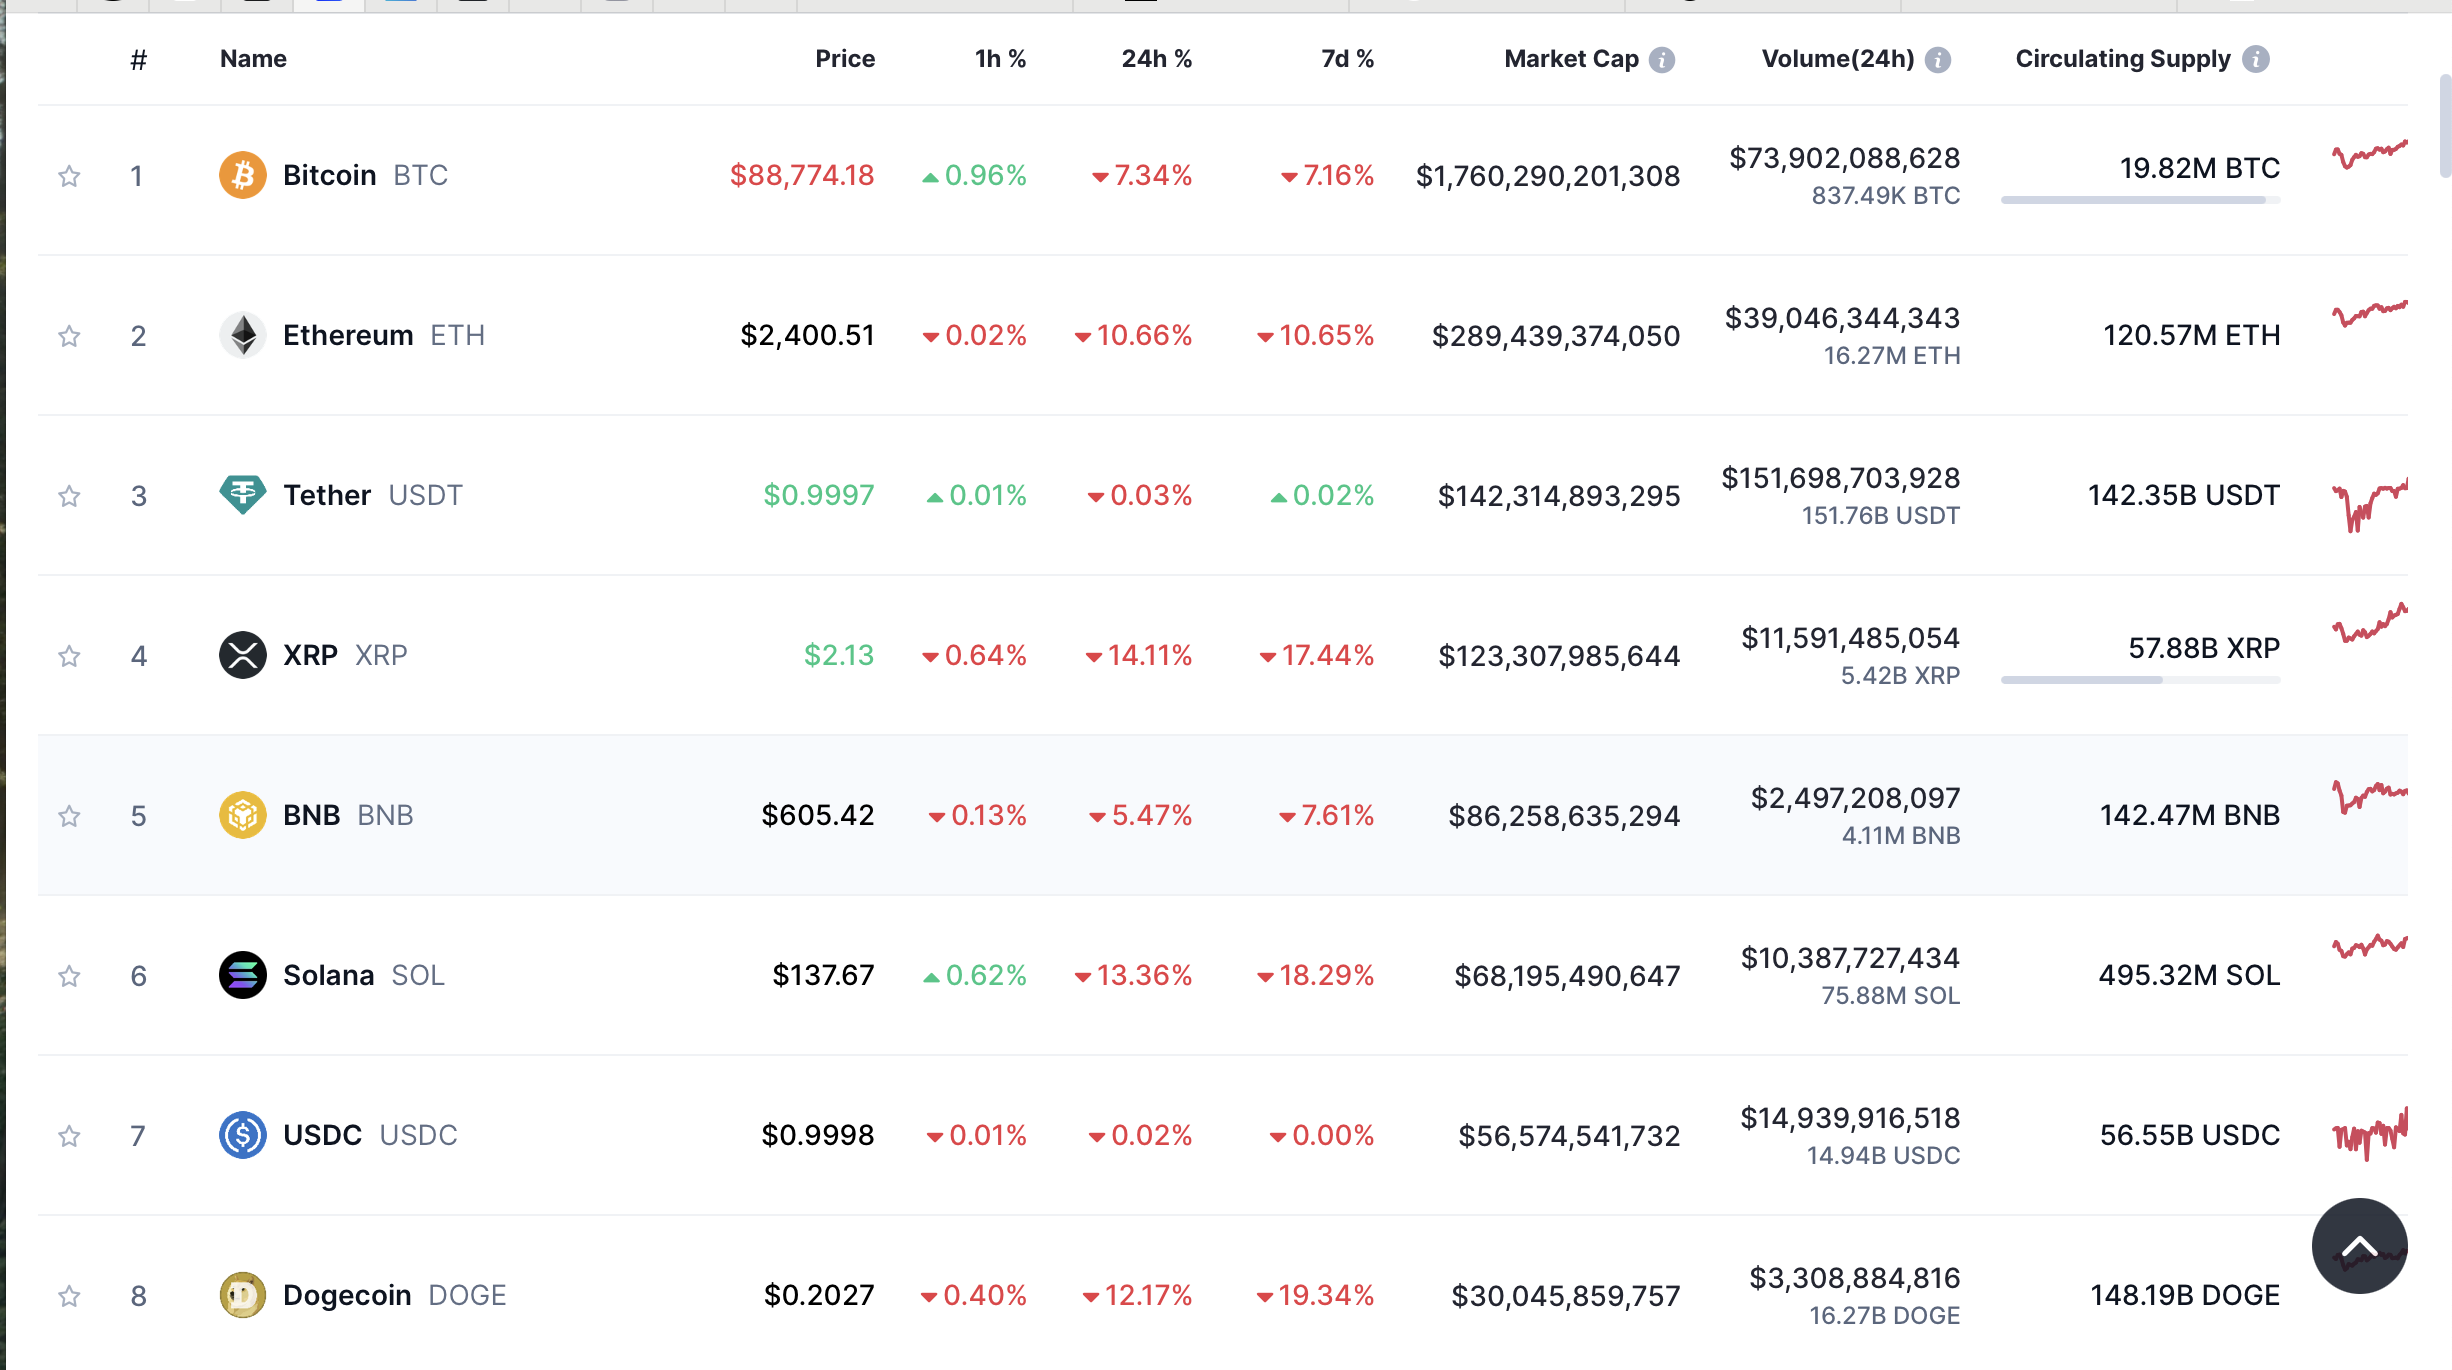Star Bitcoin to add to watchlist

point(69,176)
